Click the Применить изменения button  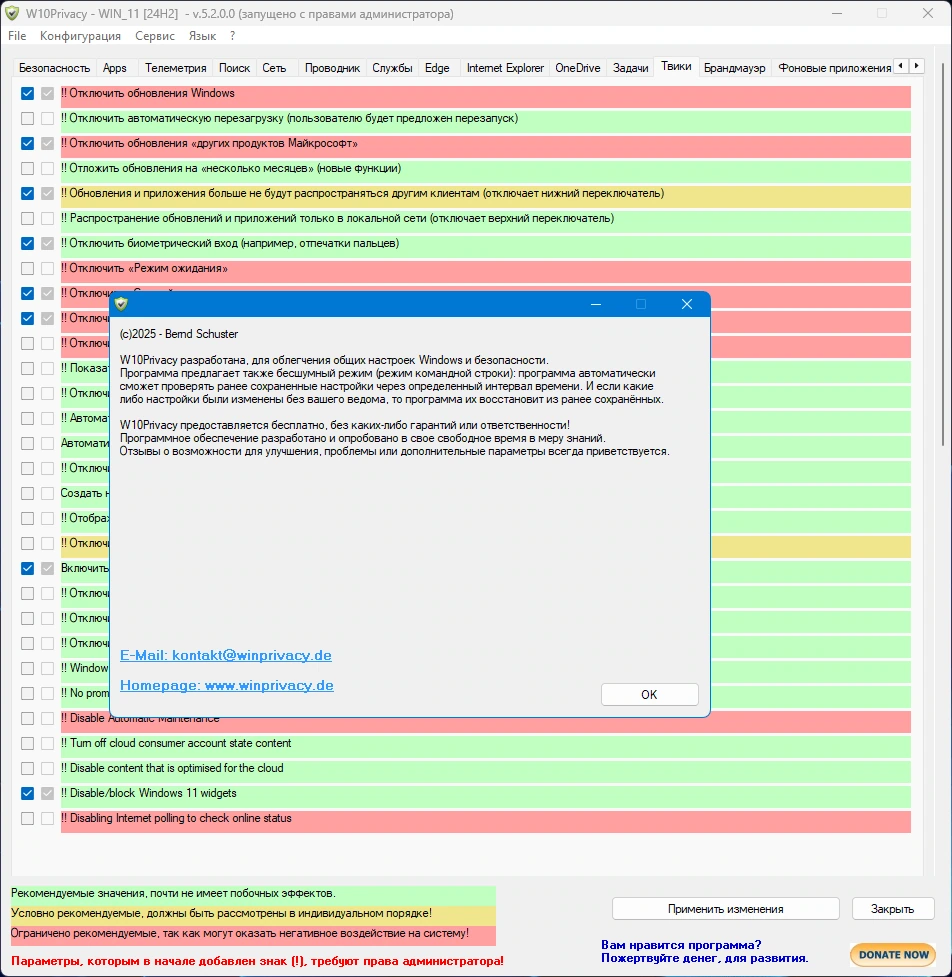726,908
